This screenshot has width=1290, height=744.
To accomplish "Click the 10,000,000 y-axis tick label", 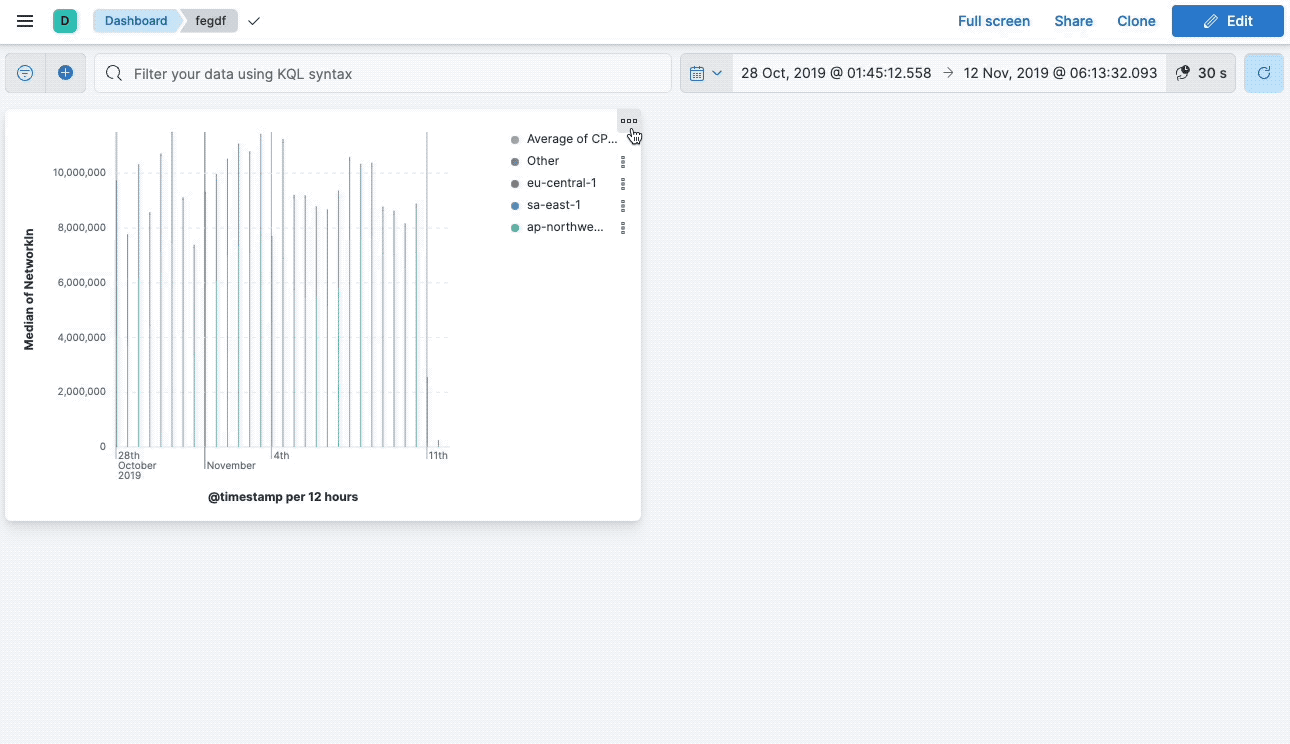I will pos(79,173).
